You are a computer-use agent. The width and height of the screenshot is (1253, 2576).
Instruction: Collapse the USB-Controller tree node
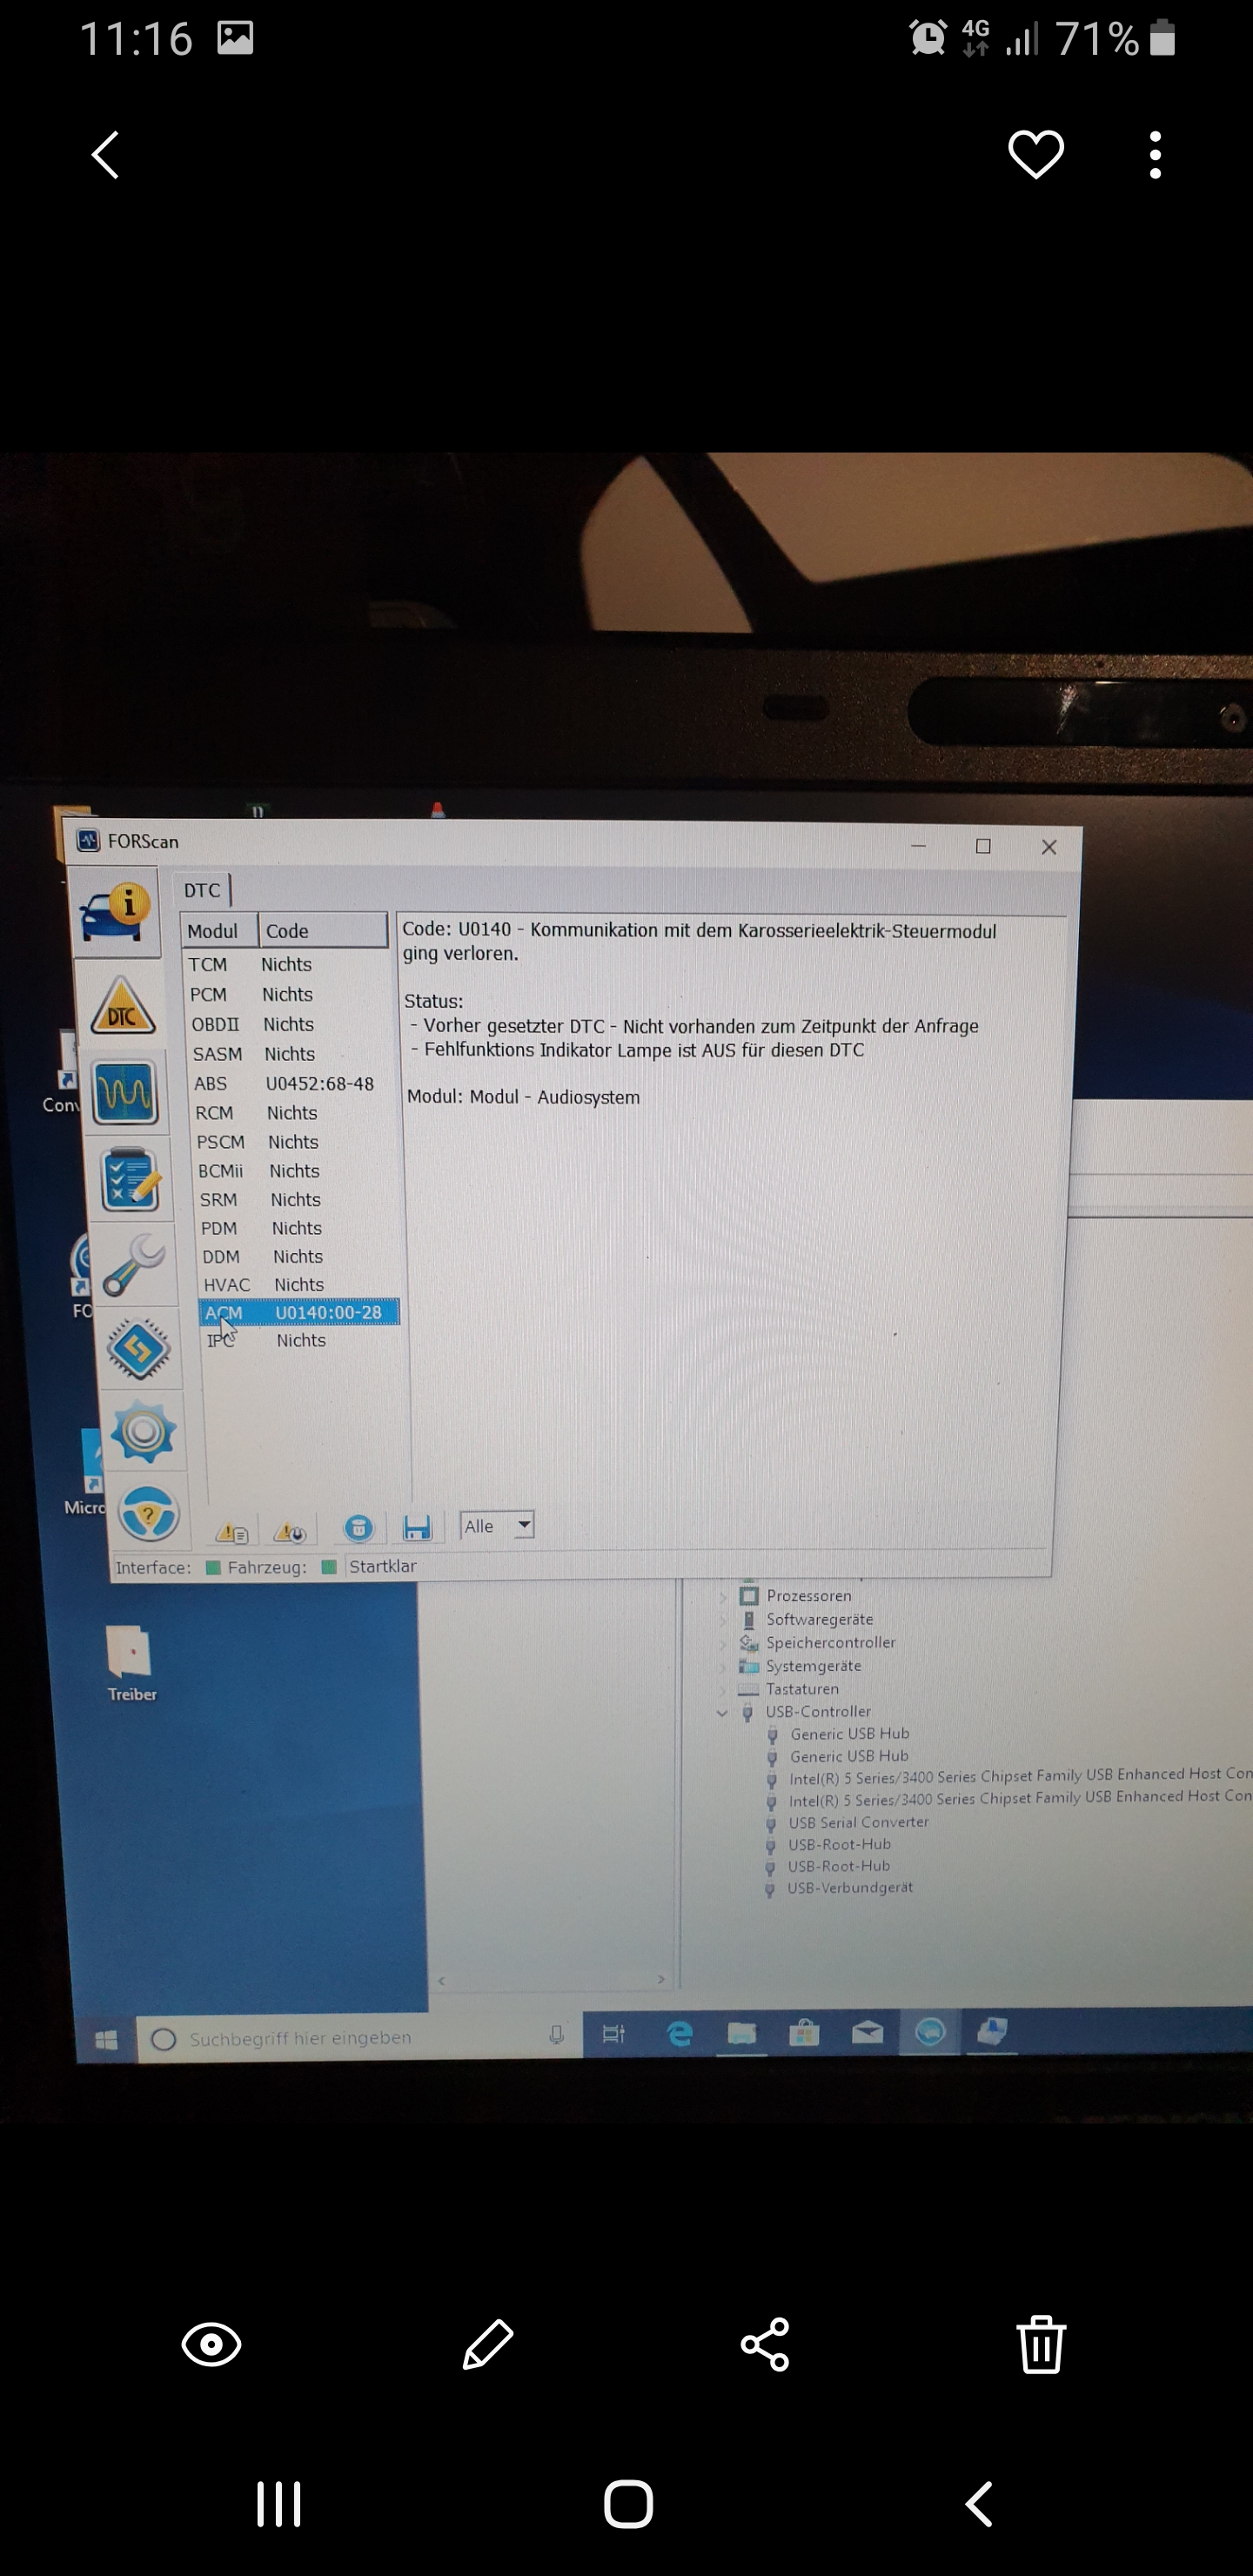[x=722, y=1713]
